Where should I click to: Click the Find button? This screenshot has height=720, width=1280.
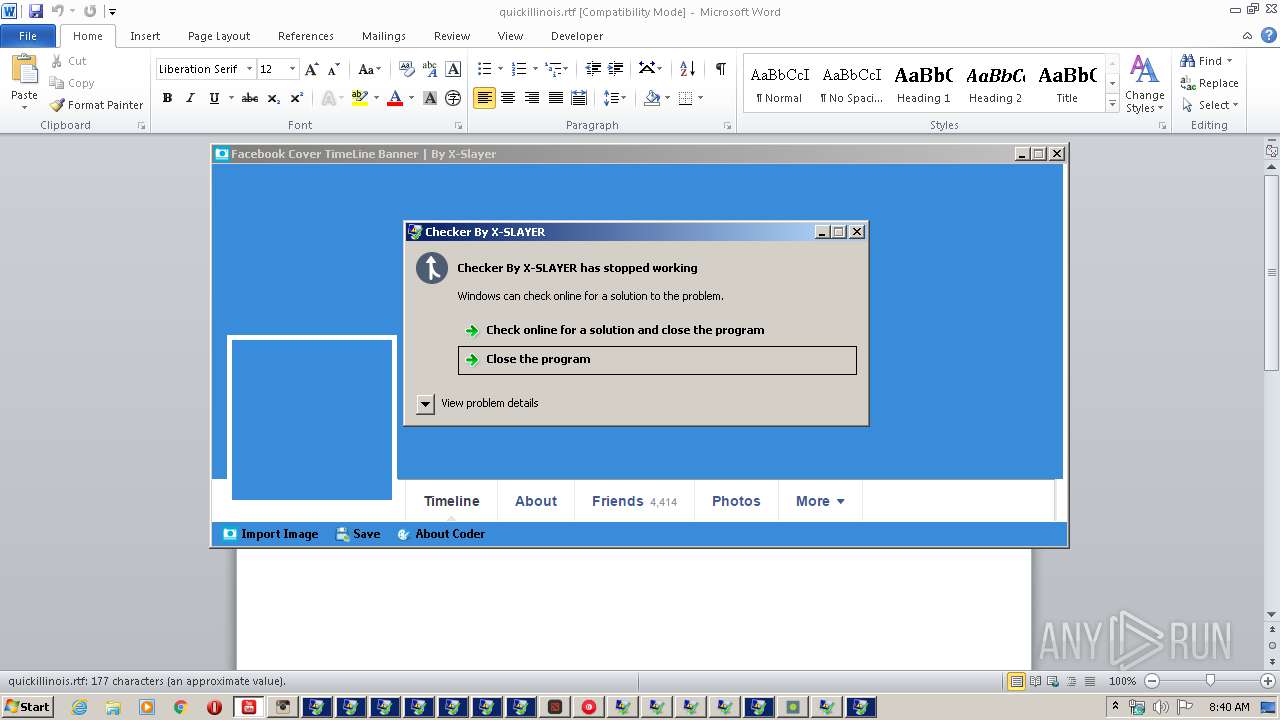click(1207, 61)
